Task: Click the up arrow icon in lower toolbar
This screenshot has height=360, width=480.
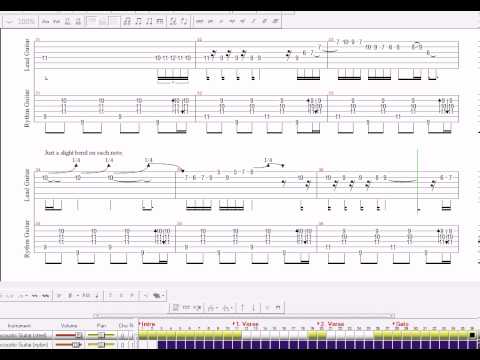Action: (242, 307)
